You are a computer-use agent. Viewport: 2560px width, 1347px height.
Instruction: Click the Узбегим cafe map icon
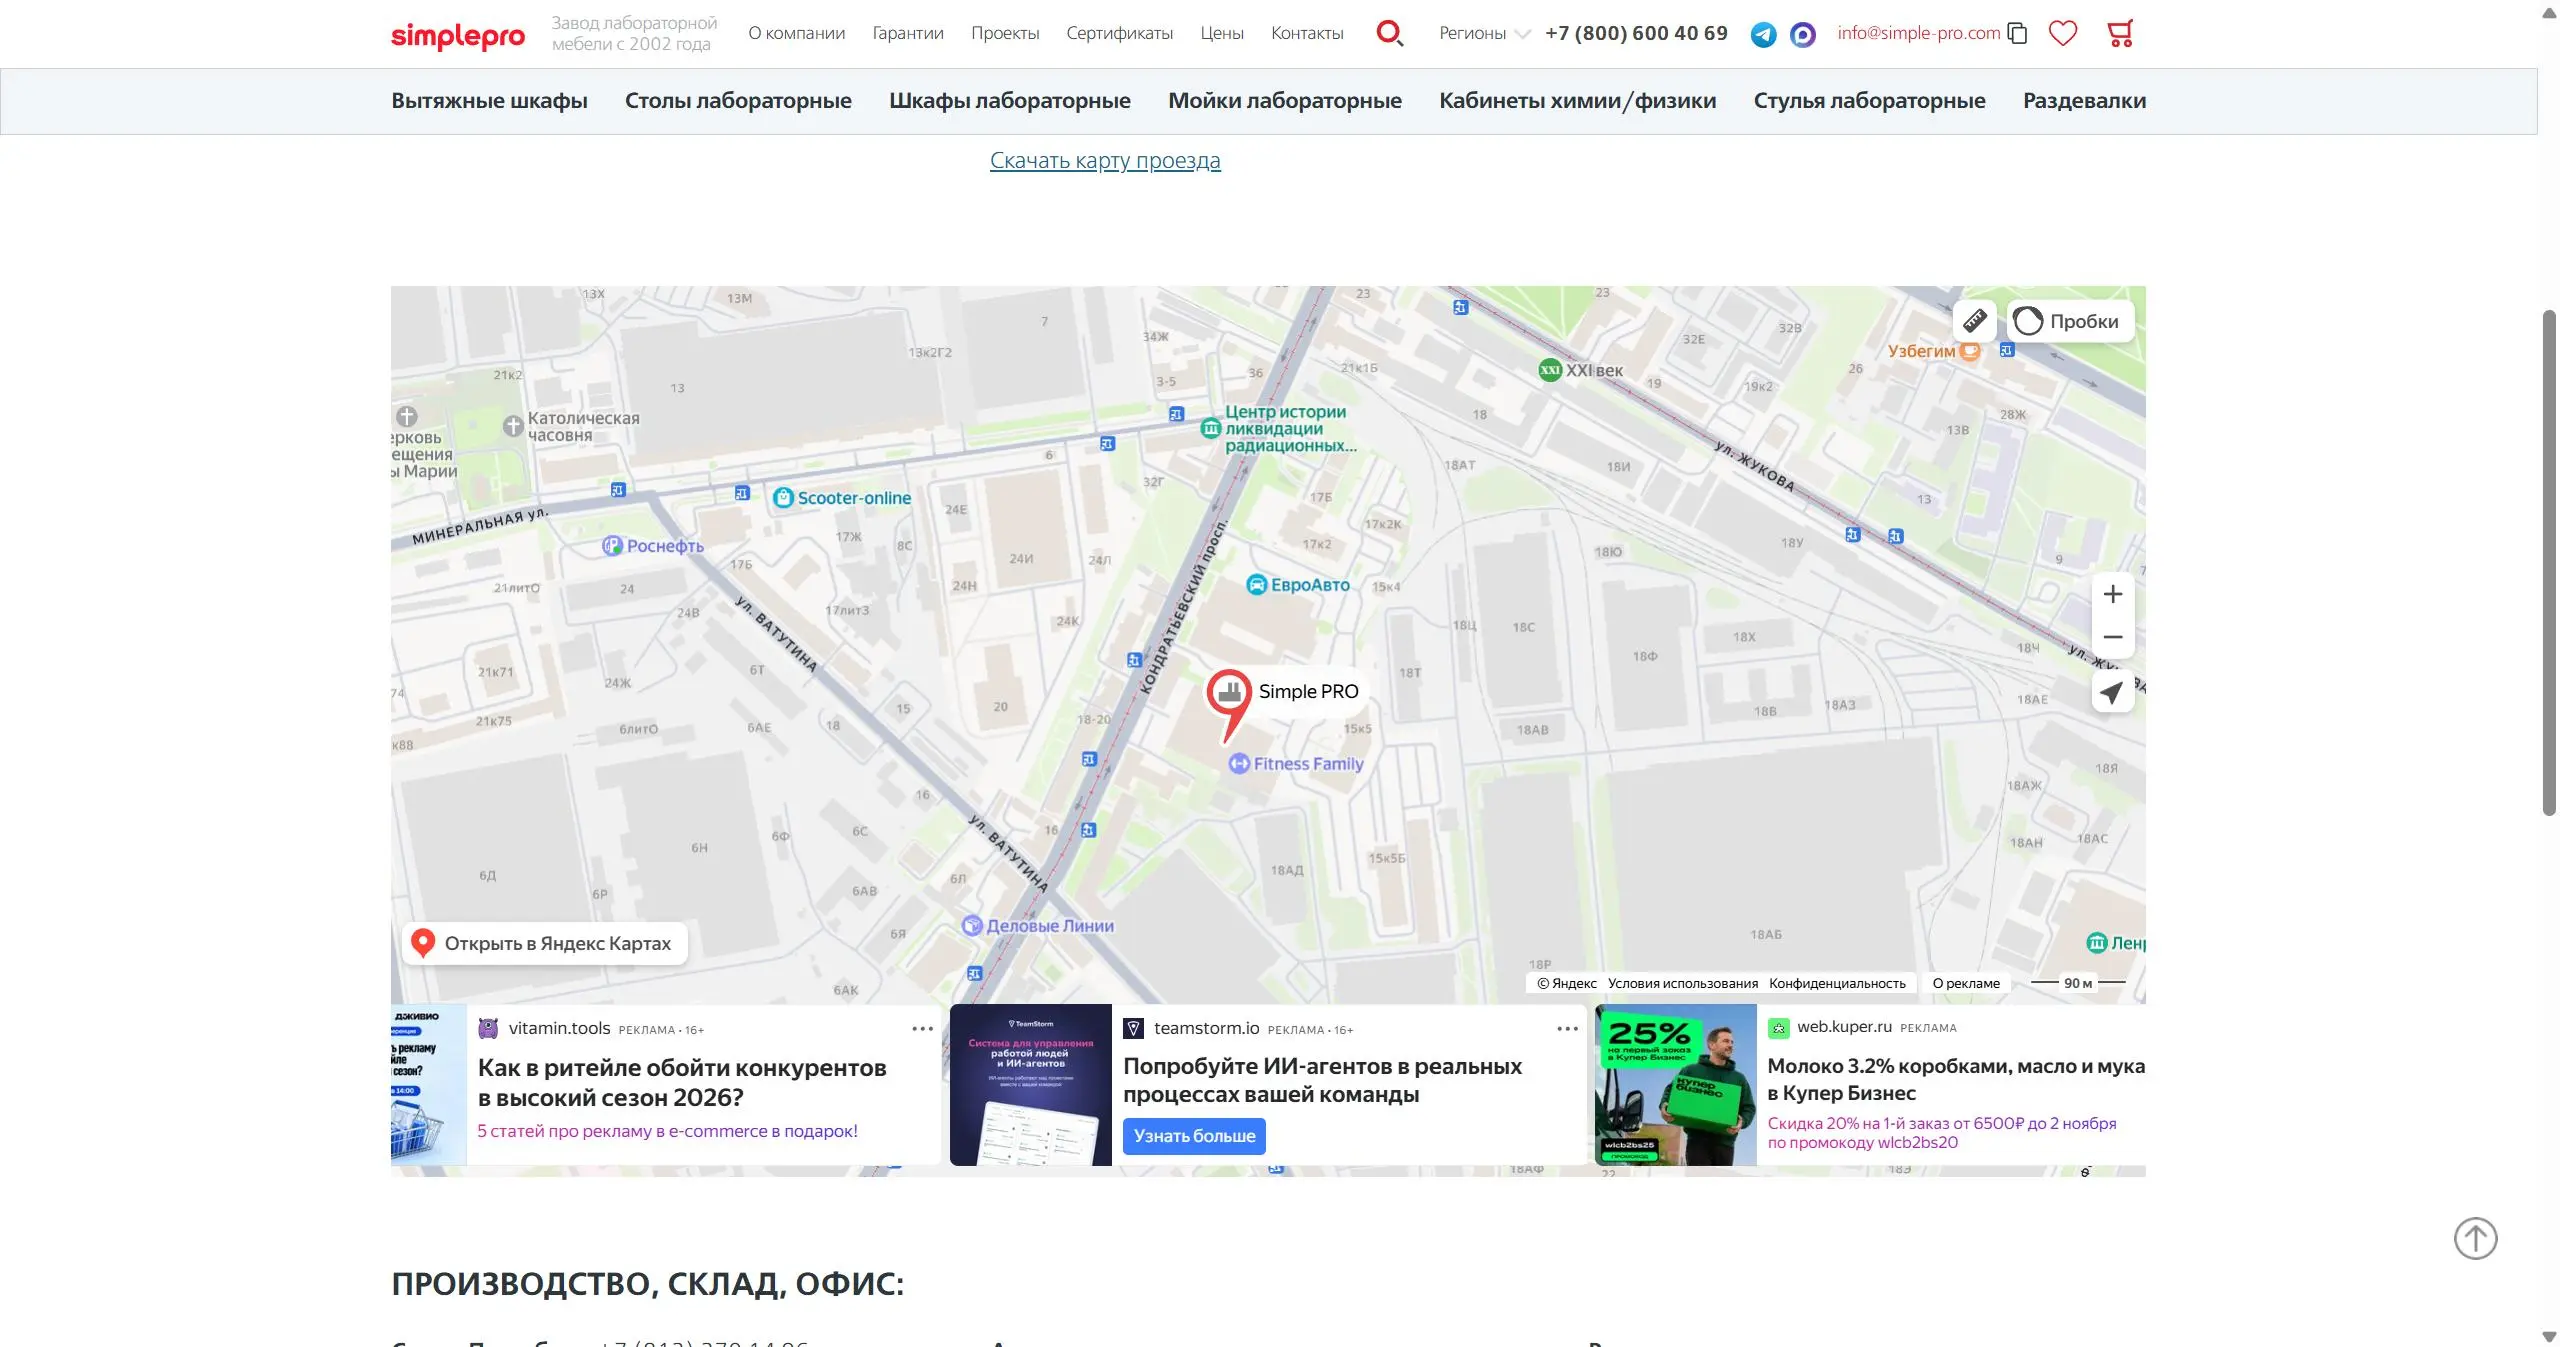[x=1970, y=351]
